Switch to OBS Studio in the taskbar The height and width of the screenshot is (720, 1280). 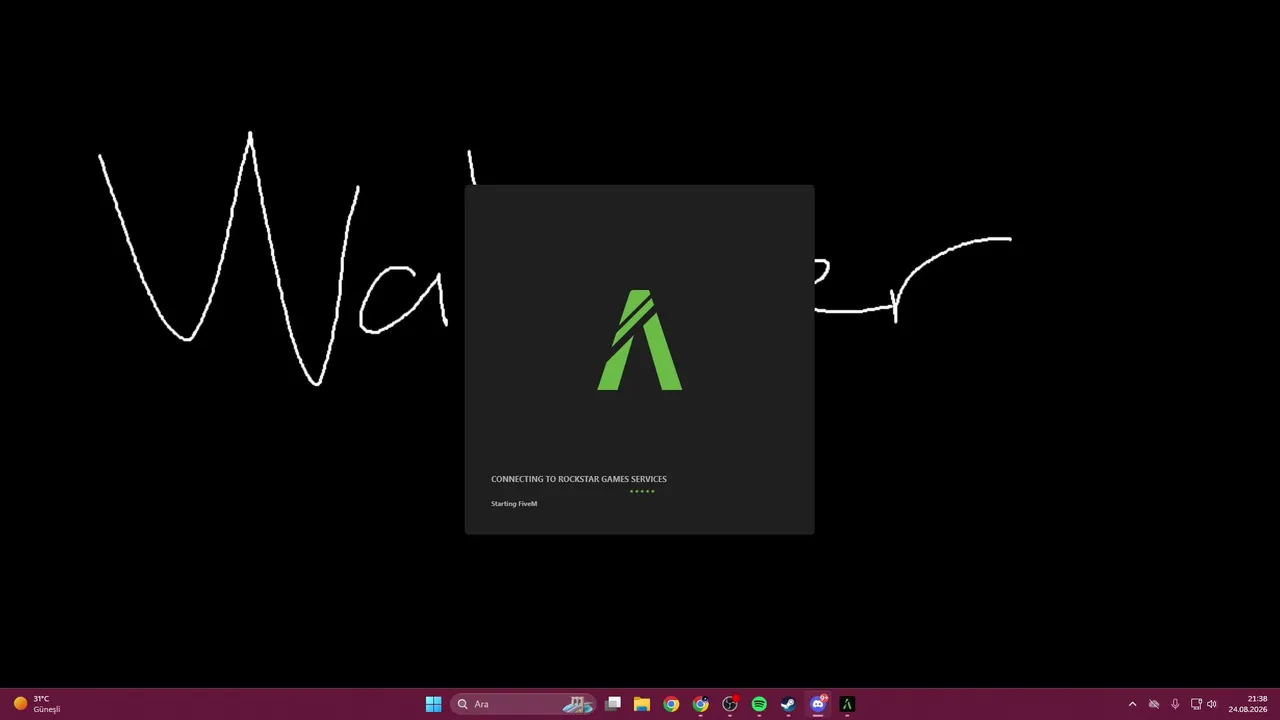point(730,704)
